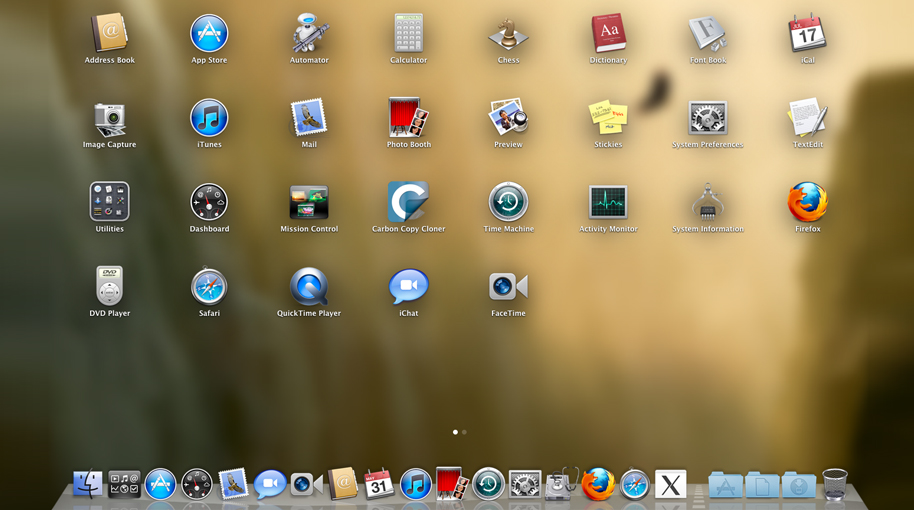The height and width of the screenshot is (510, 914).
Task: Open iTunes from the Dock
Action: (x=416, y=484)
